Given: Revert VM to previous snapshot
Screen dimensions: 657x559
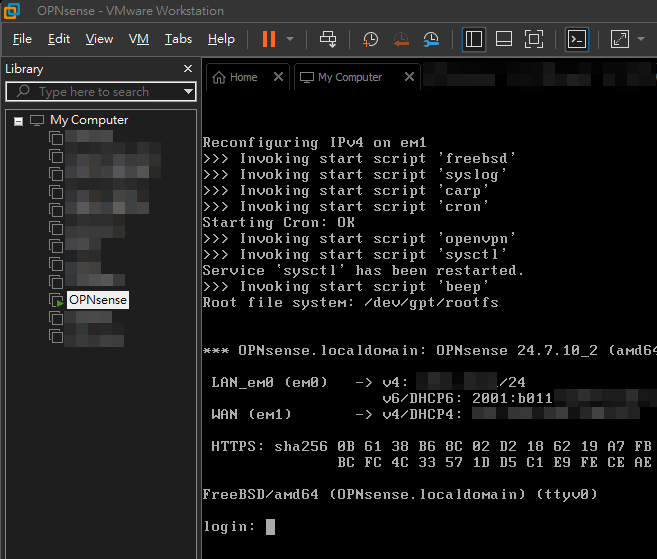Looking at the screenshot, I should [401, 39].
